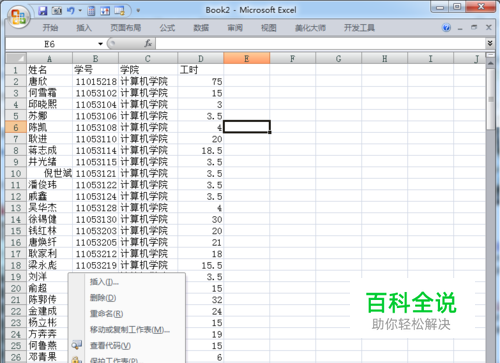The height and width of the screenshot is (363, 500).
Task: Click the cell containing 11053130
Action: [95, 219]
